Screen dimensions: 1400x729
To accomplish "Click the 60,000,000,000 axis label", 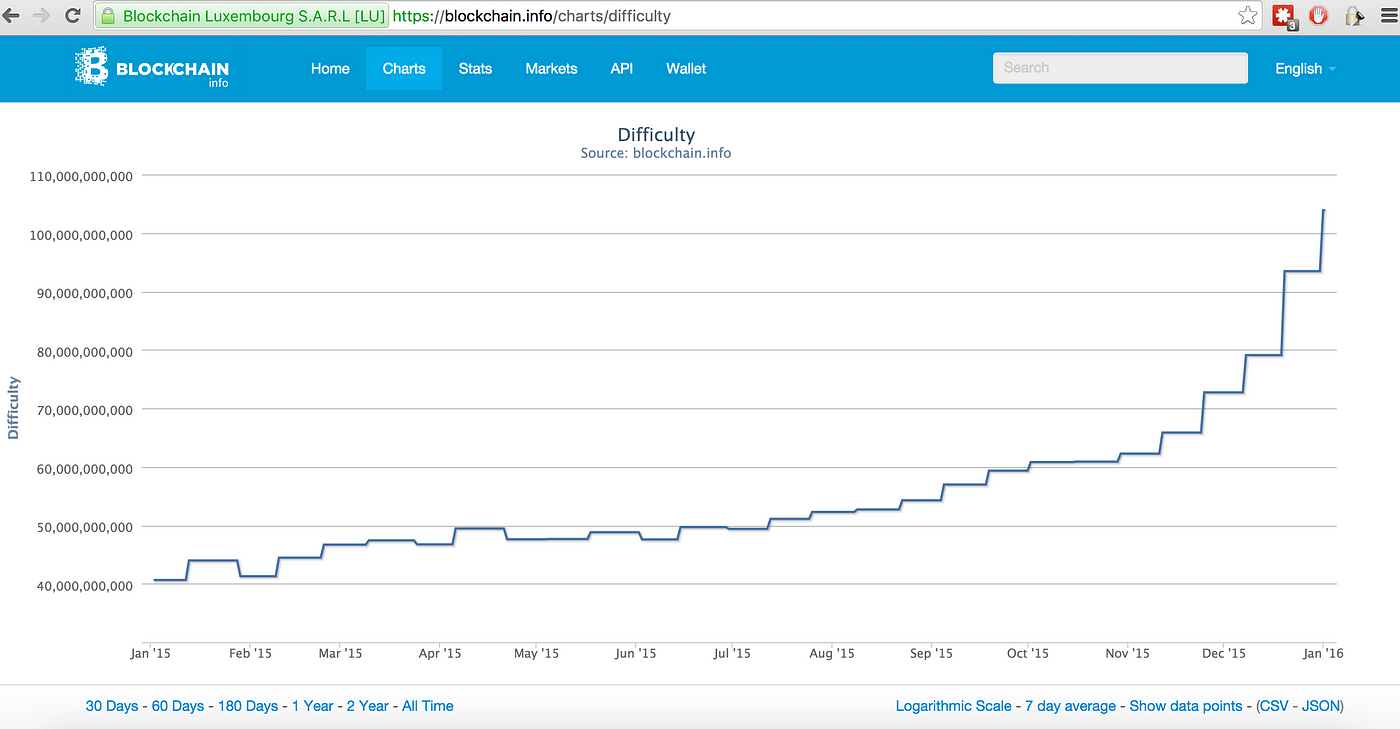I will click(85, 469).
